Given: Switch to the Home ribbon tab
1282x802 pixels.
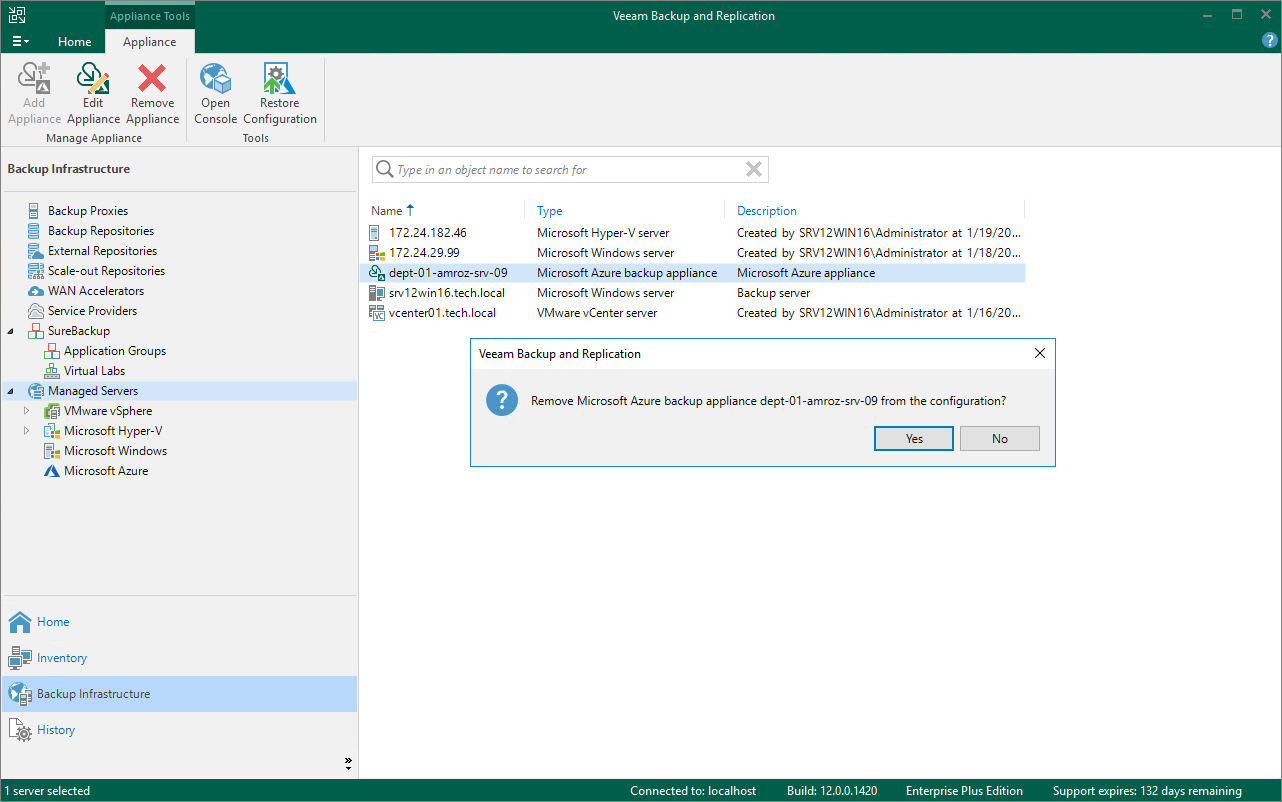Looking at the screenshot, I should (75, 42).
